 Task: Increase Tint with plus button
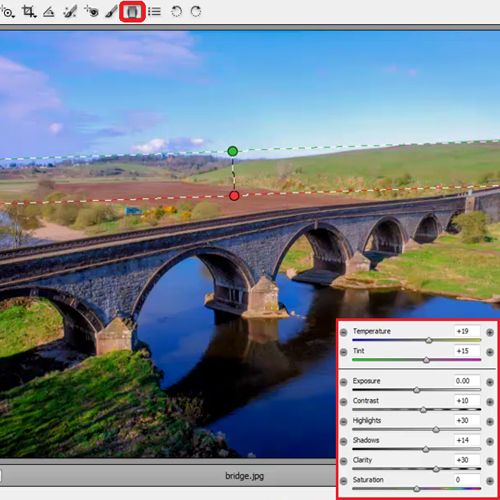pyautogui.click(x=490, y=352)
